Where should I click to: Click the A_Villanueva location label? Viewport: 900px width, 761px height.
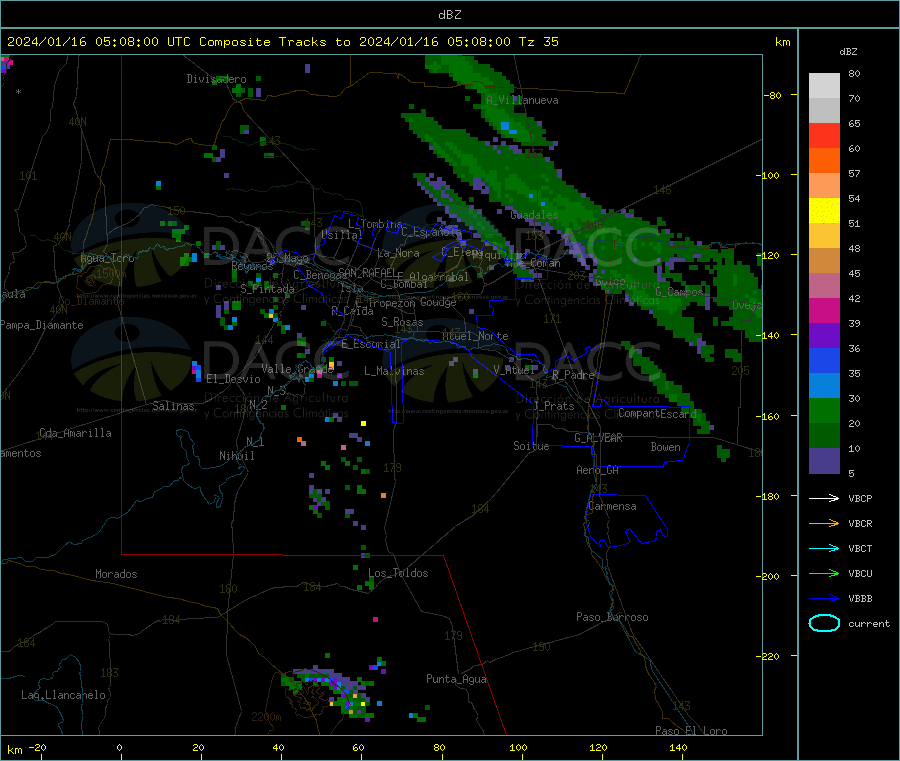coord(522,100)
